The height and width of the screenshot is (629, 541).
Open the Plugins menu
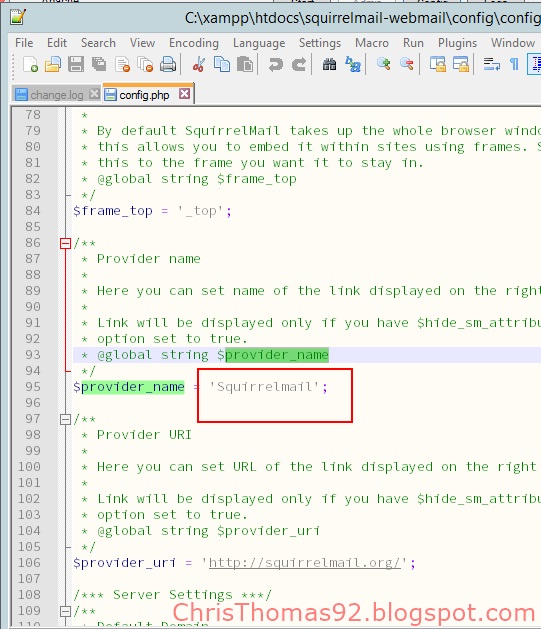[x=457, y=43]
